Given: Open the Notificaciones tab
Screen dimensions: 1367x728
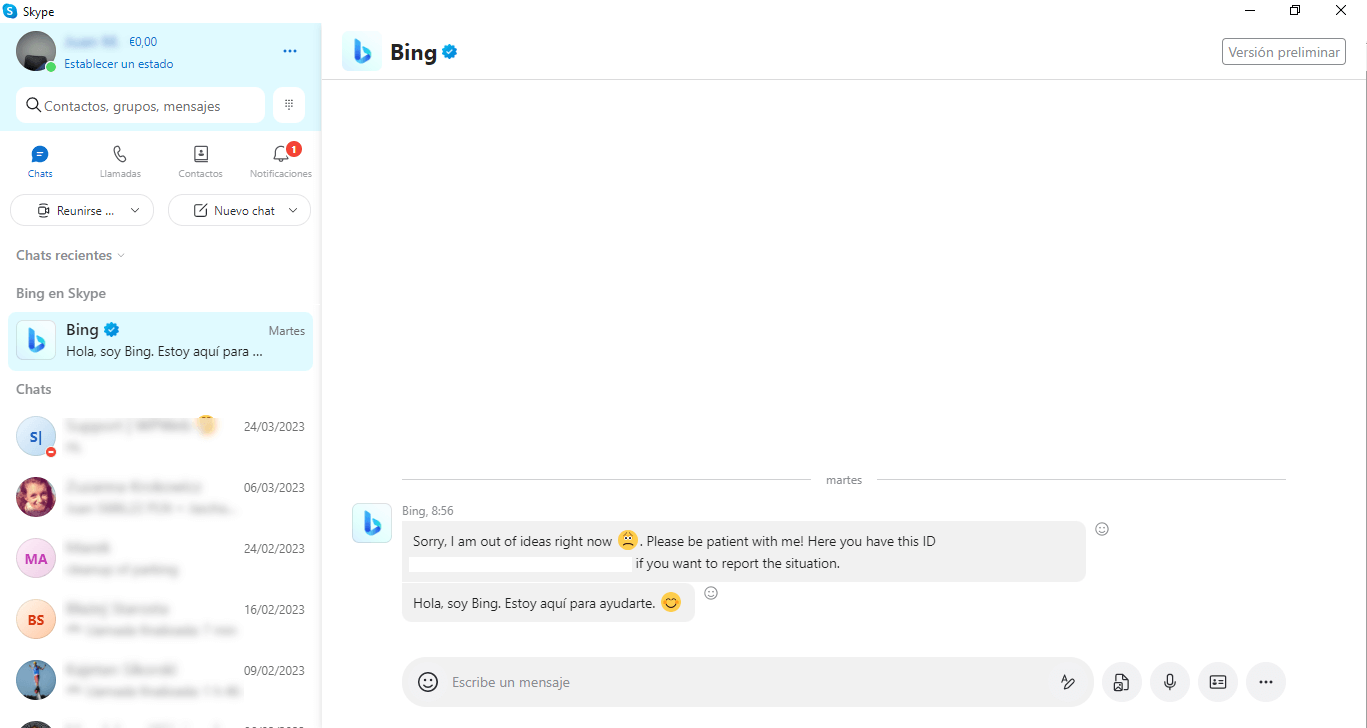Looking at the screenshot, I should tap(281, 162).
